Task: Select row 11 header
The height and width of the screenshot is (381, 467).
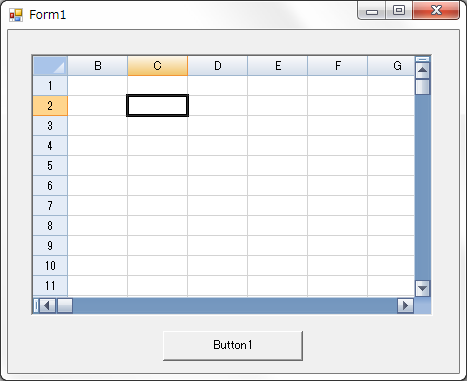Action: pyautogui.click(x=50, y=286)
